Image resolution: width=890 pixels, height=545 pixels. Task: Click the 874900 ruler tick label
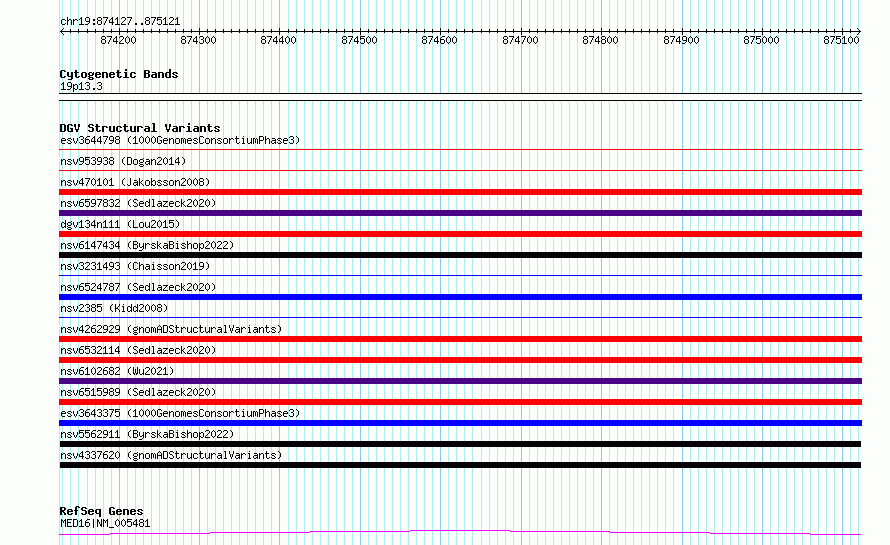click(x=681, y=40)
